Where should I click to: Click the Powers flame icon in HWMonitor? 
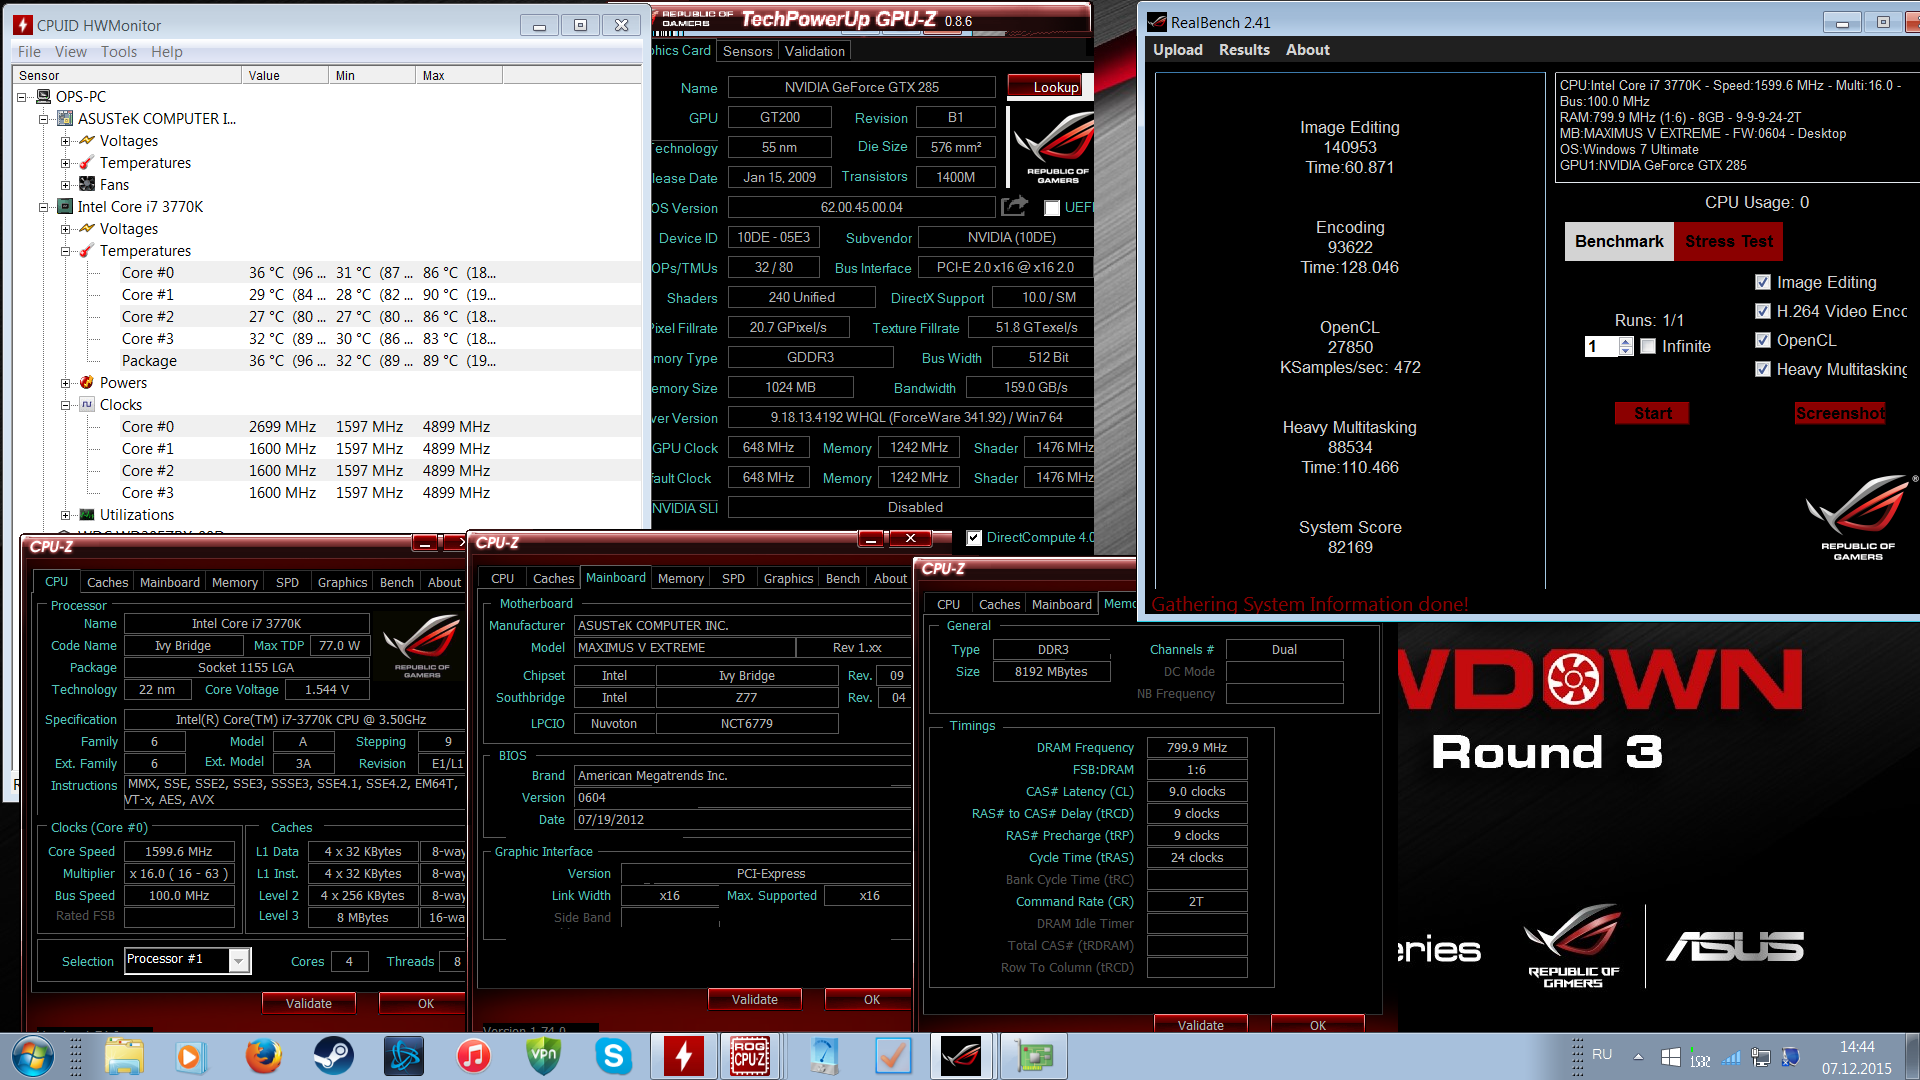[x=87, y=383]
